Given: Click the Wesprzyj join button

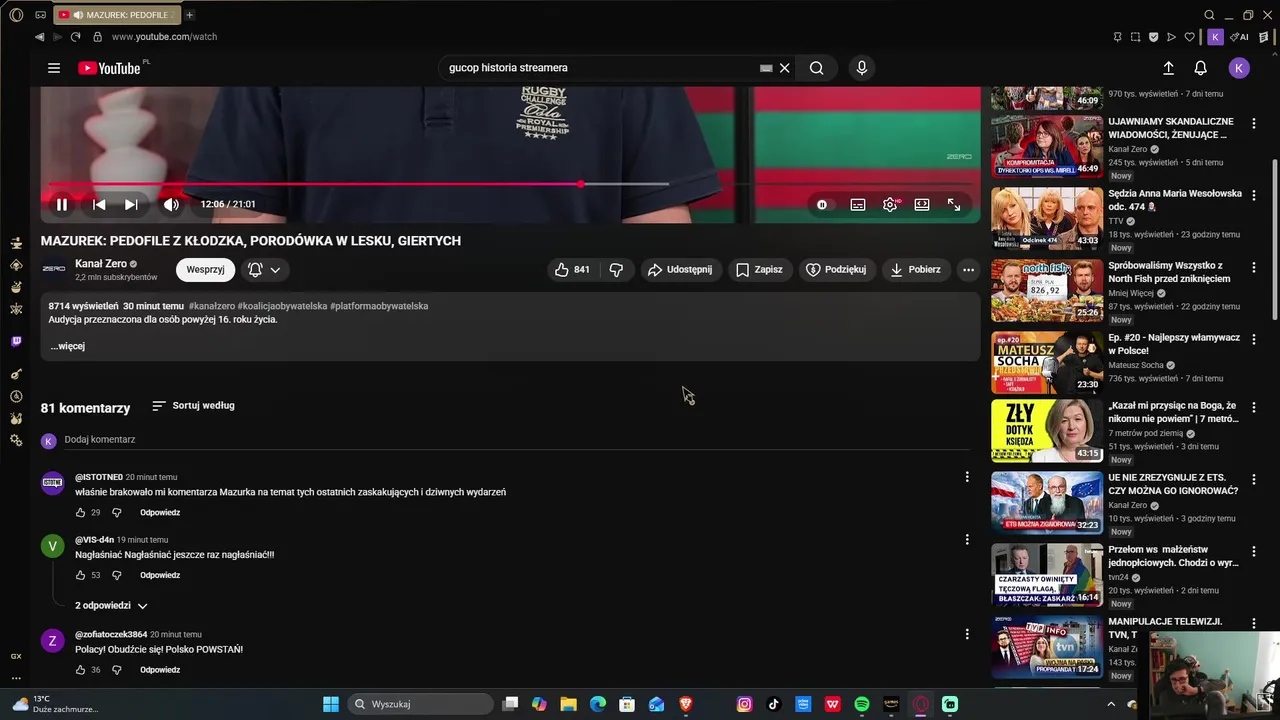Looking at the screenshot, I should point(205,269).
